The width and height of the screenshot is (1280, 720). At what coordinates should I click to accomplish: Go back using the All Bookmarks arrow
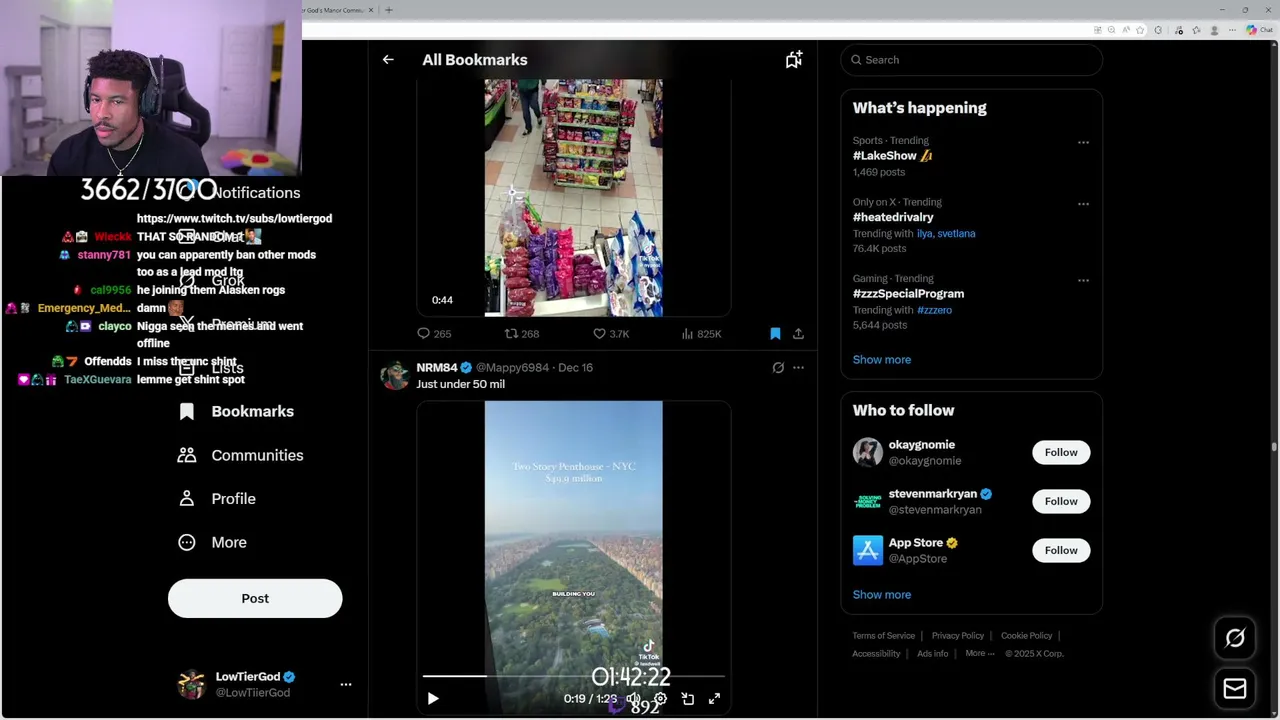[388, 60]
